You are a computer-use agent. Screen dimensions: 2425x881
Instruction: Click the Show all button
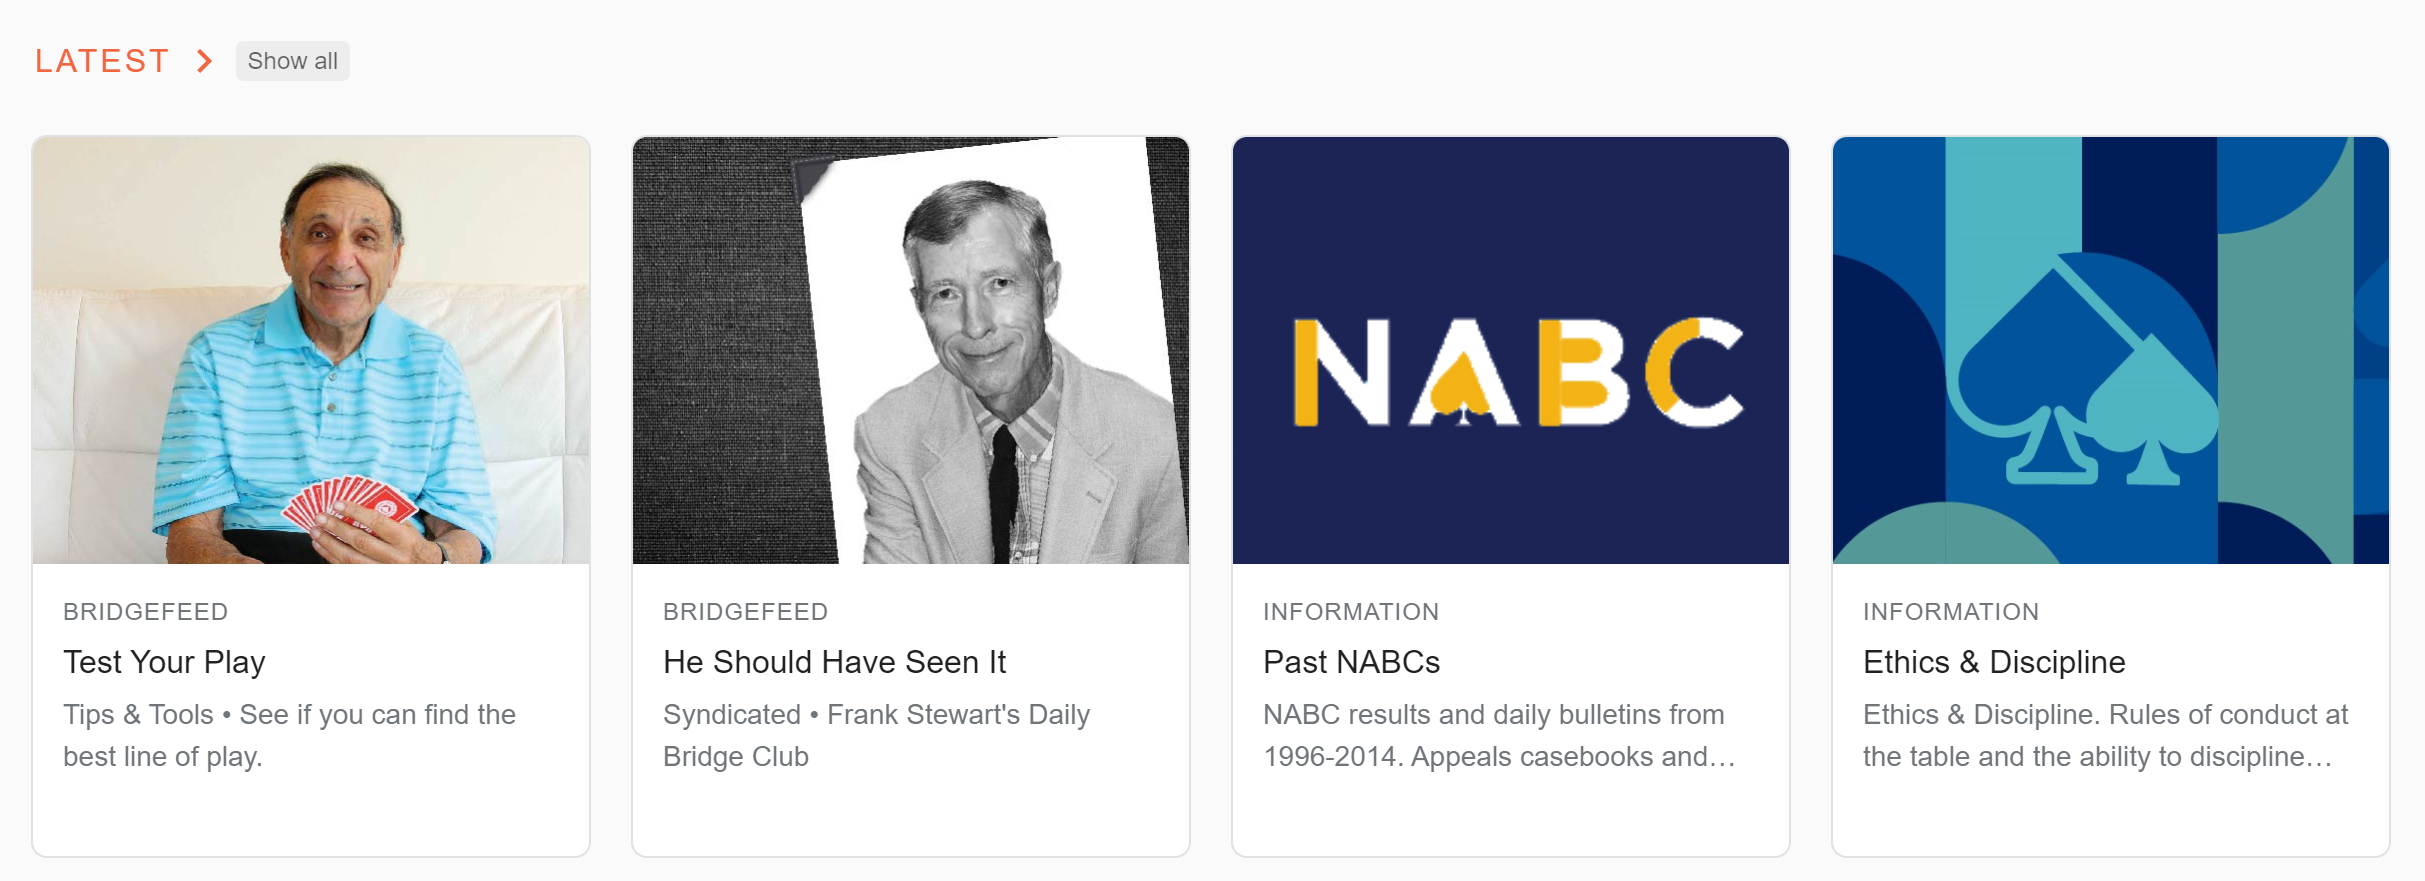point(293,61)
